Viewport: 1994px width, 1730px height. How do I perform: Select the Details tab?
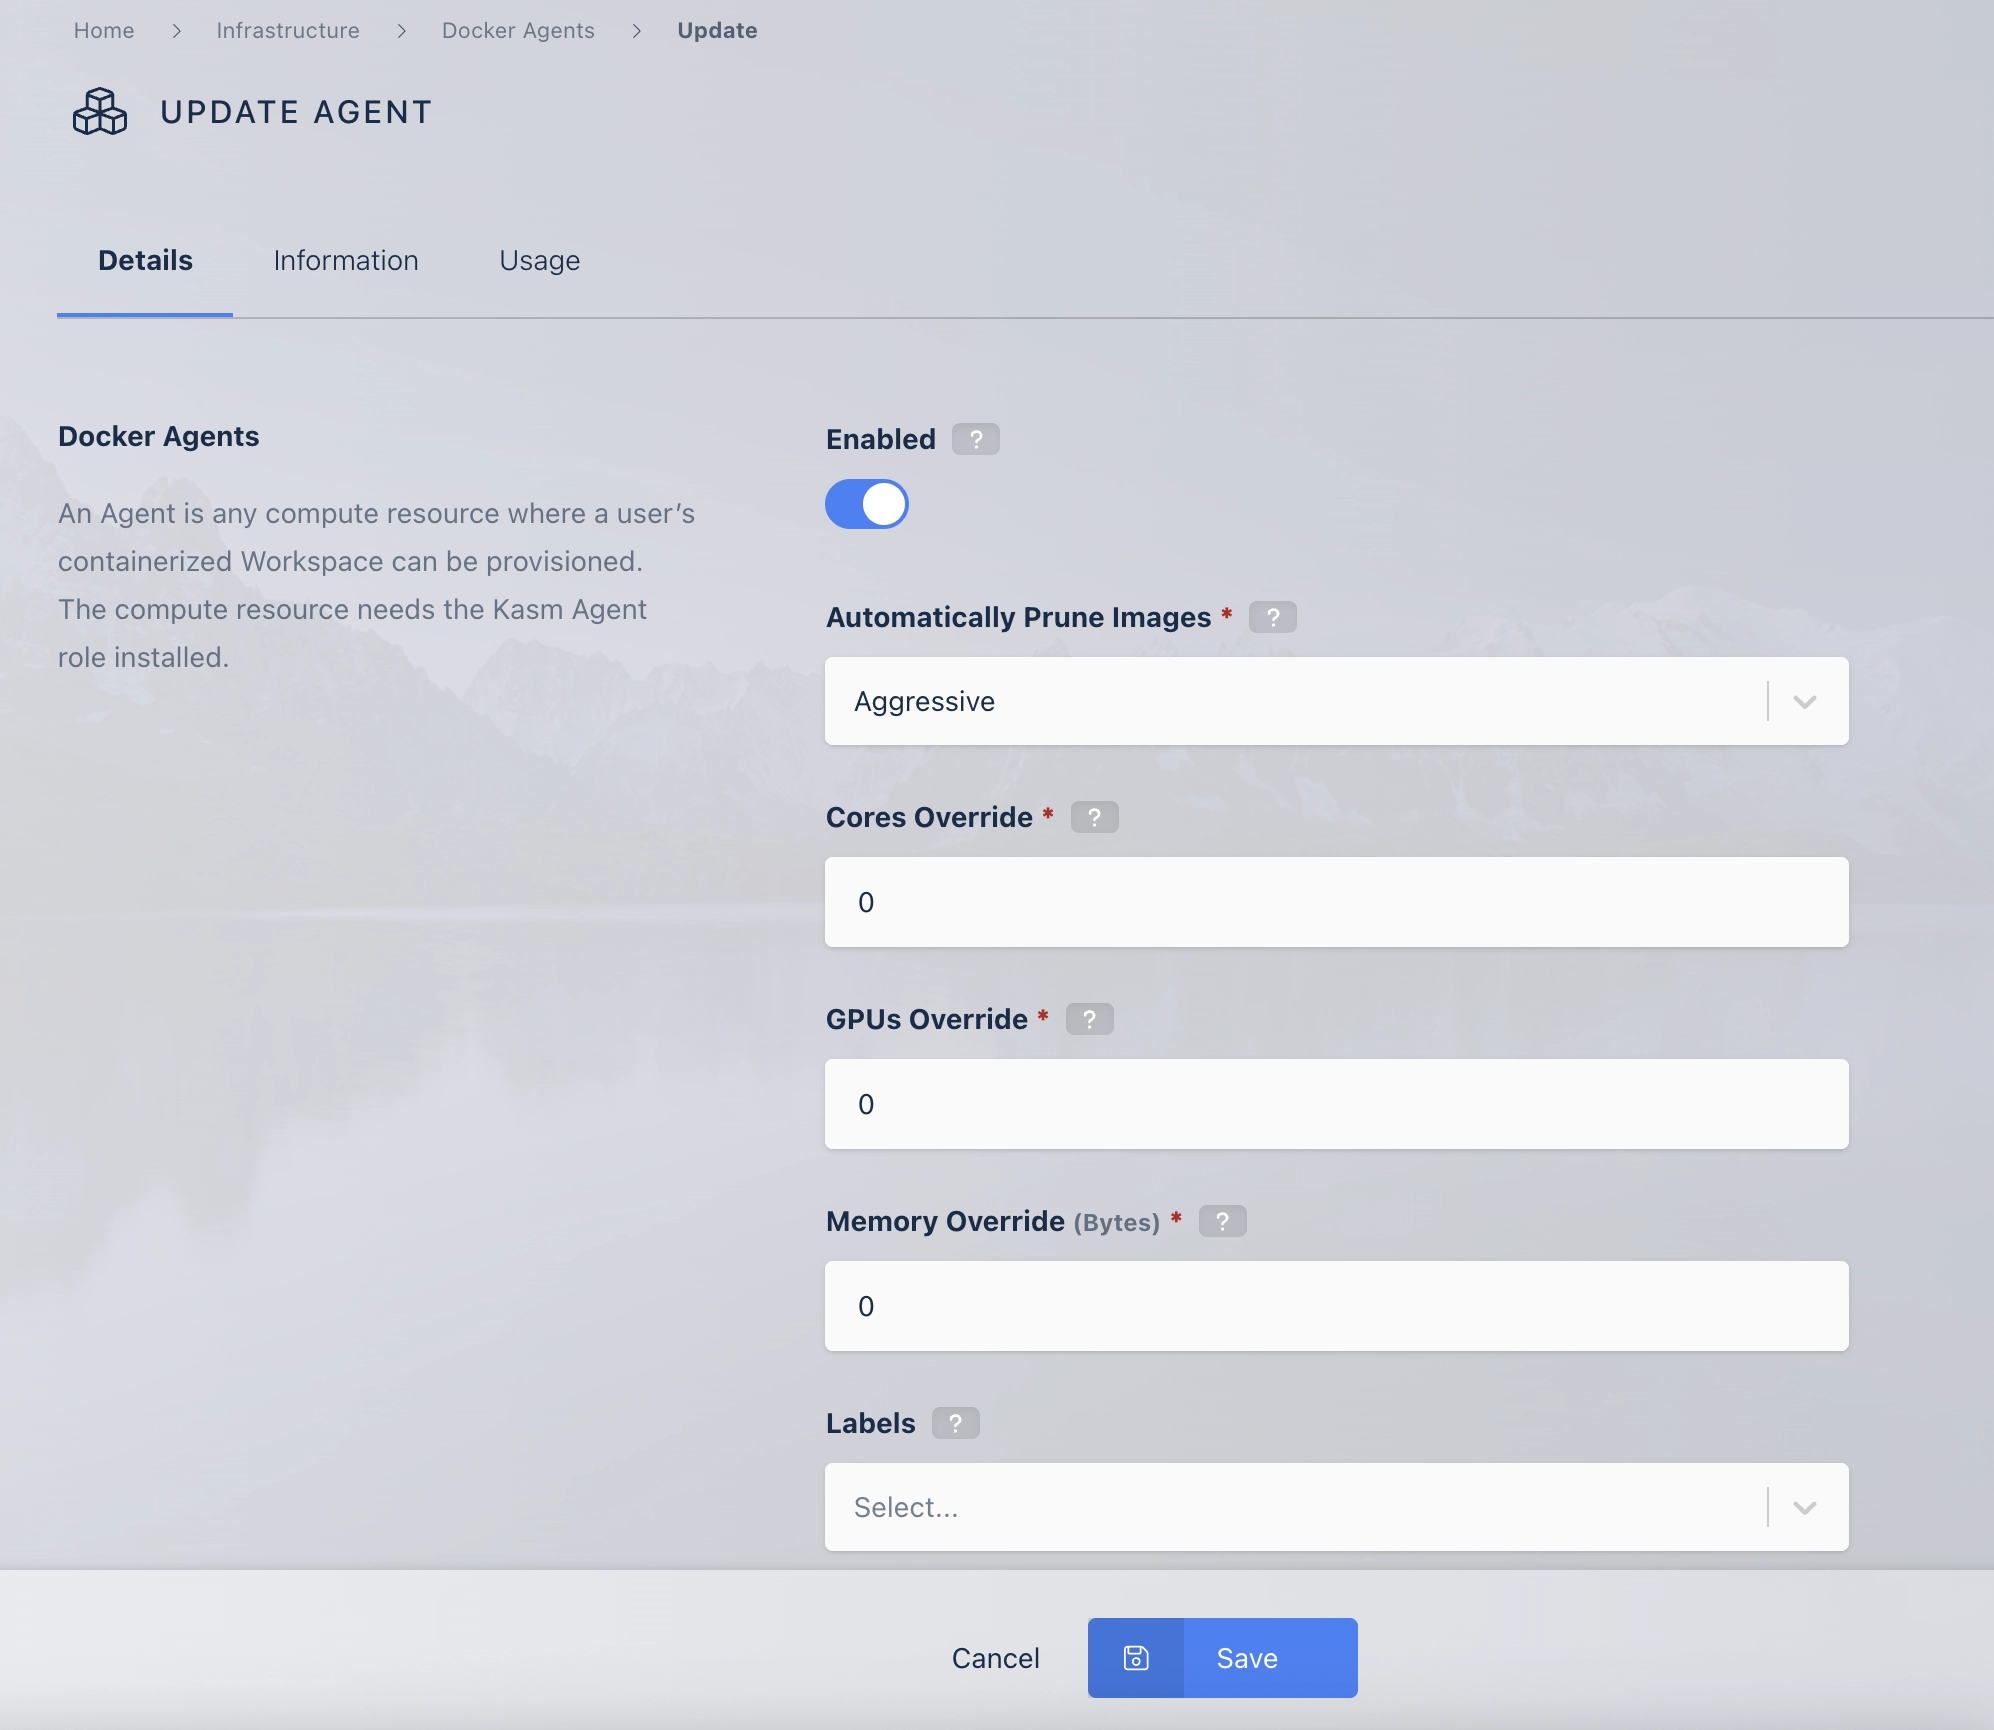coord(145,260)
